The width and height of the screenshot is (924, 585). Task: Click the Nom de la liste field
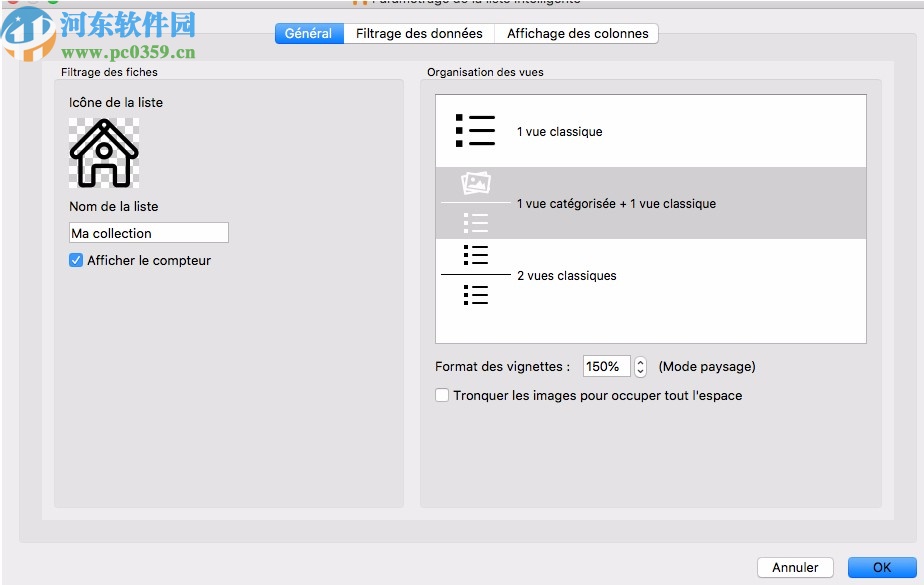148,233
